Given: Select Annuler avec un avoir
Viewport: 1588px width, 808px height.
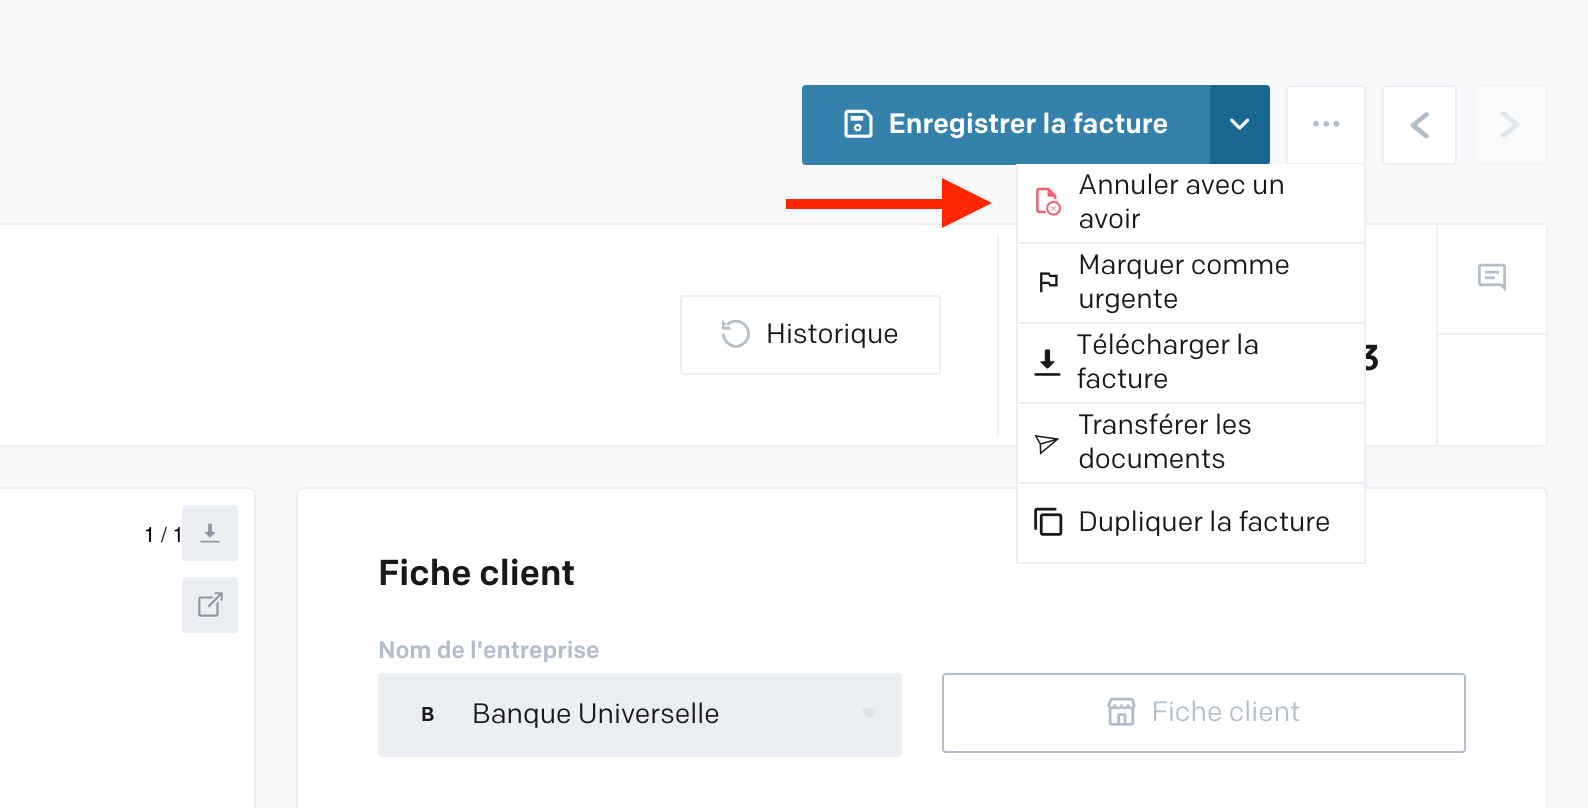Looking at the screenshot, I should [1191, 203].
